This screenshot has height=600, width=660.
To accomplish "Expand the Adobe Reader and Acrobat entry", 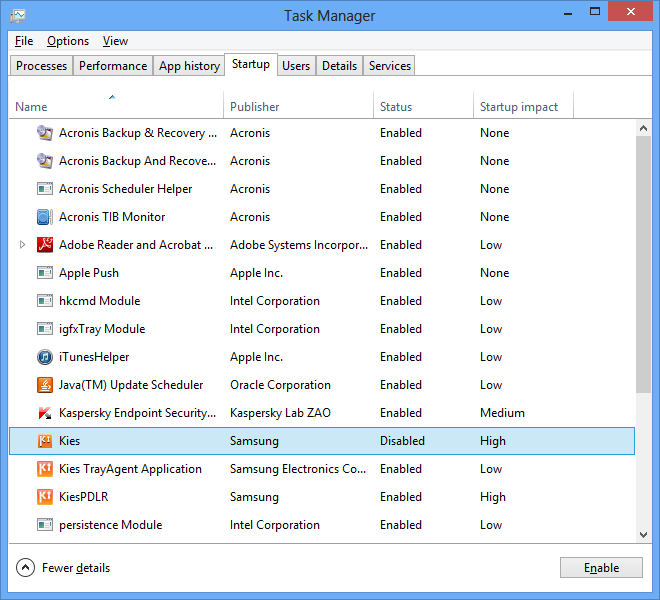I will (x=23, y=245).
